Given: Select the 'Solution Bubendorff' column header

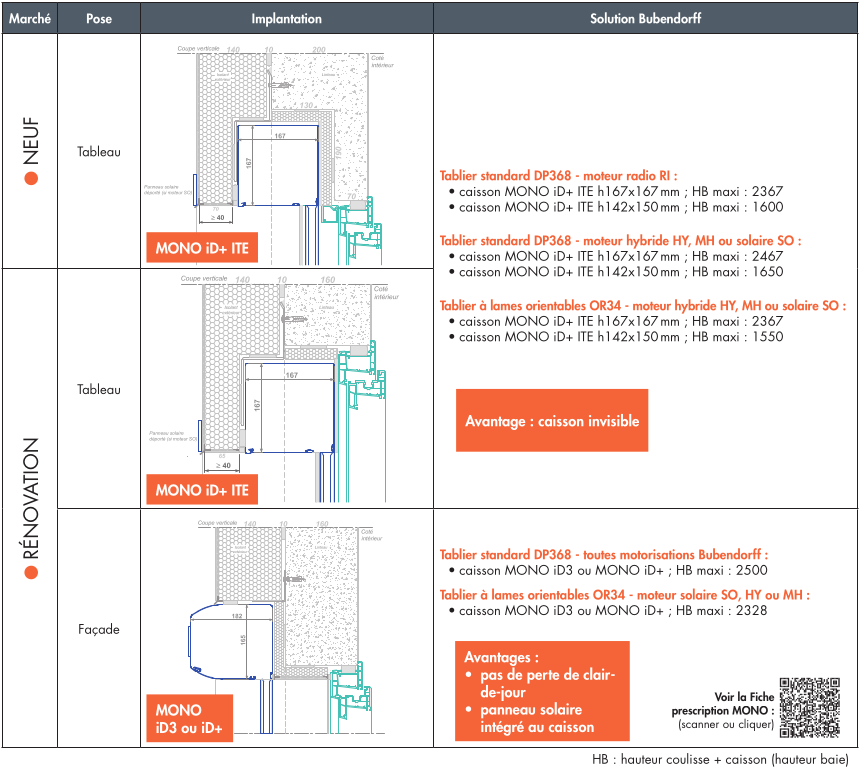Looking at the screenshot, I should [x=645, y=18].
